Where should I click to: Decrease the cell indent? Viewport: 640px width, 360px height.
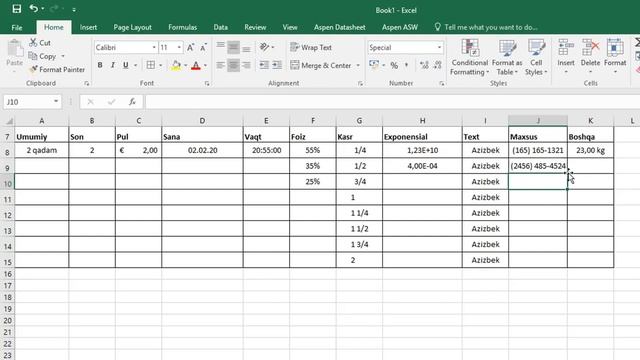(264, 65)
